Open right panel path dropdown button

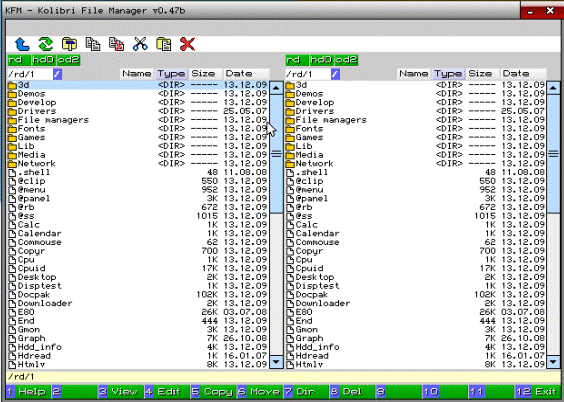pos(335,74)
